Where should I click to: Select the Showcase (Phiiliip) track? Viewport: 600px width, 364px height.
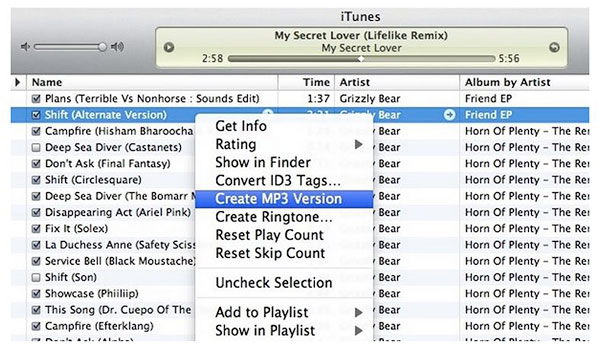(x=92, y=294)
